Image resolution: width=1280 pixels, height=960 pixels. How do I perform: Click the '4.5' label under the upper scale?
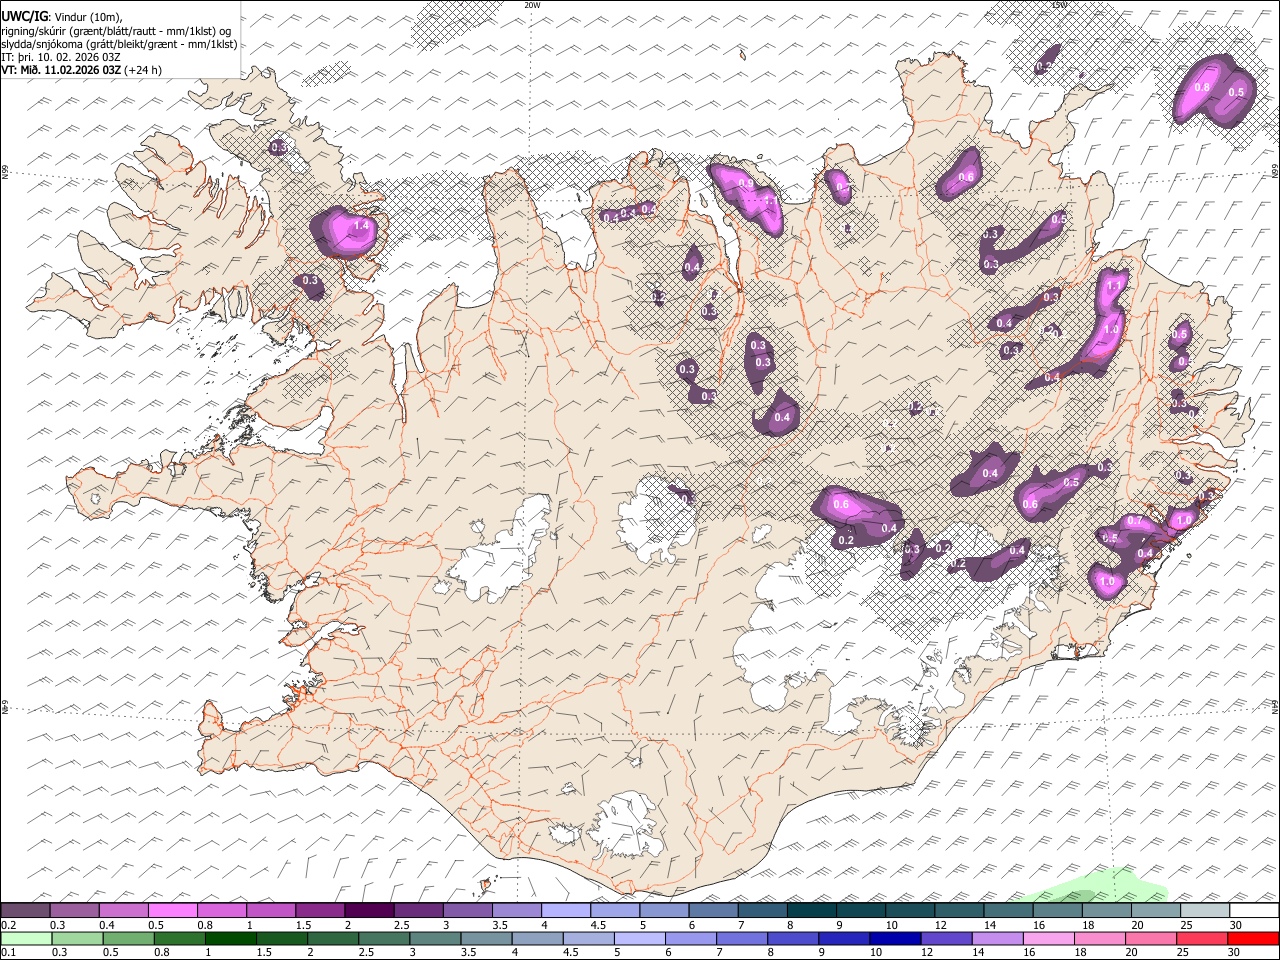click(598, 925)
